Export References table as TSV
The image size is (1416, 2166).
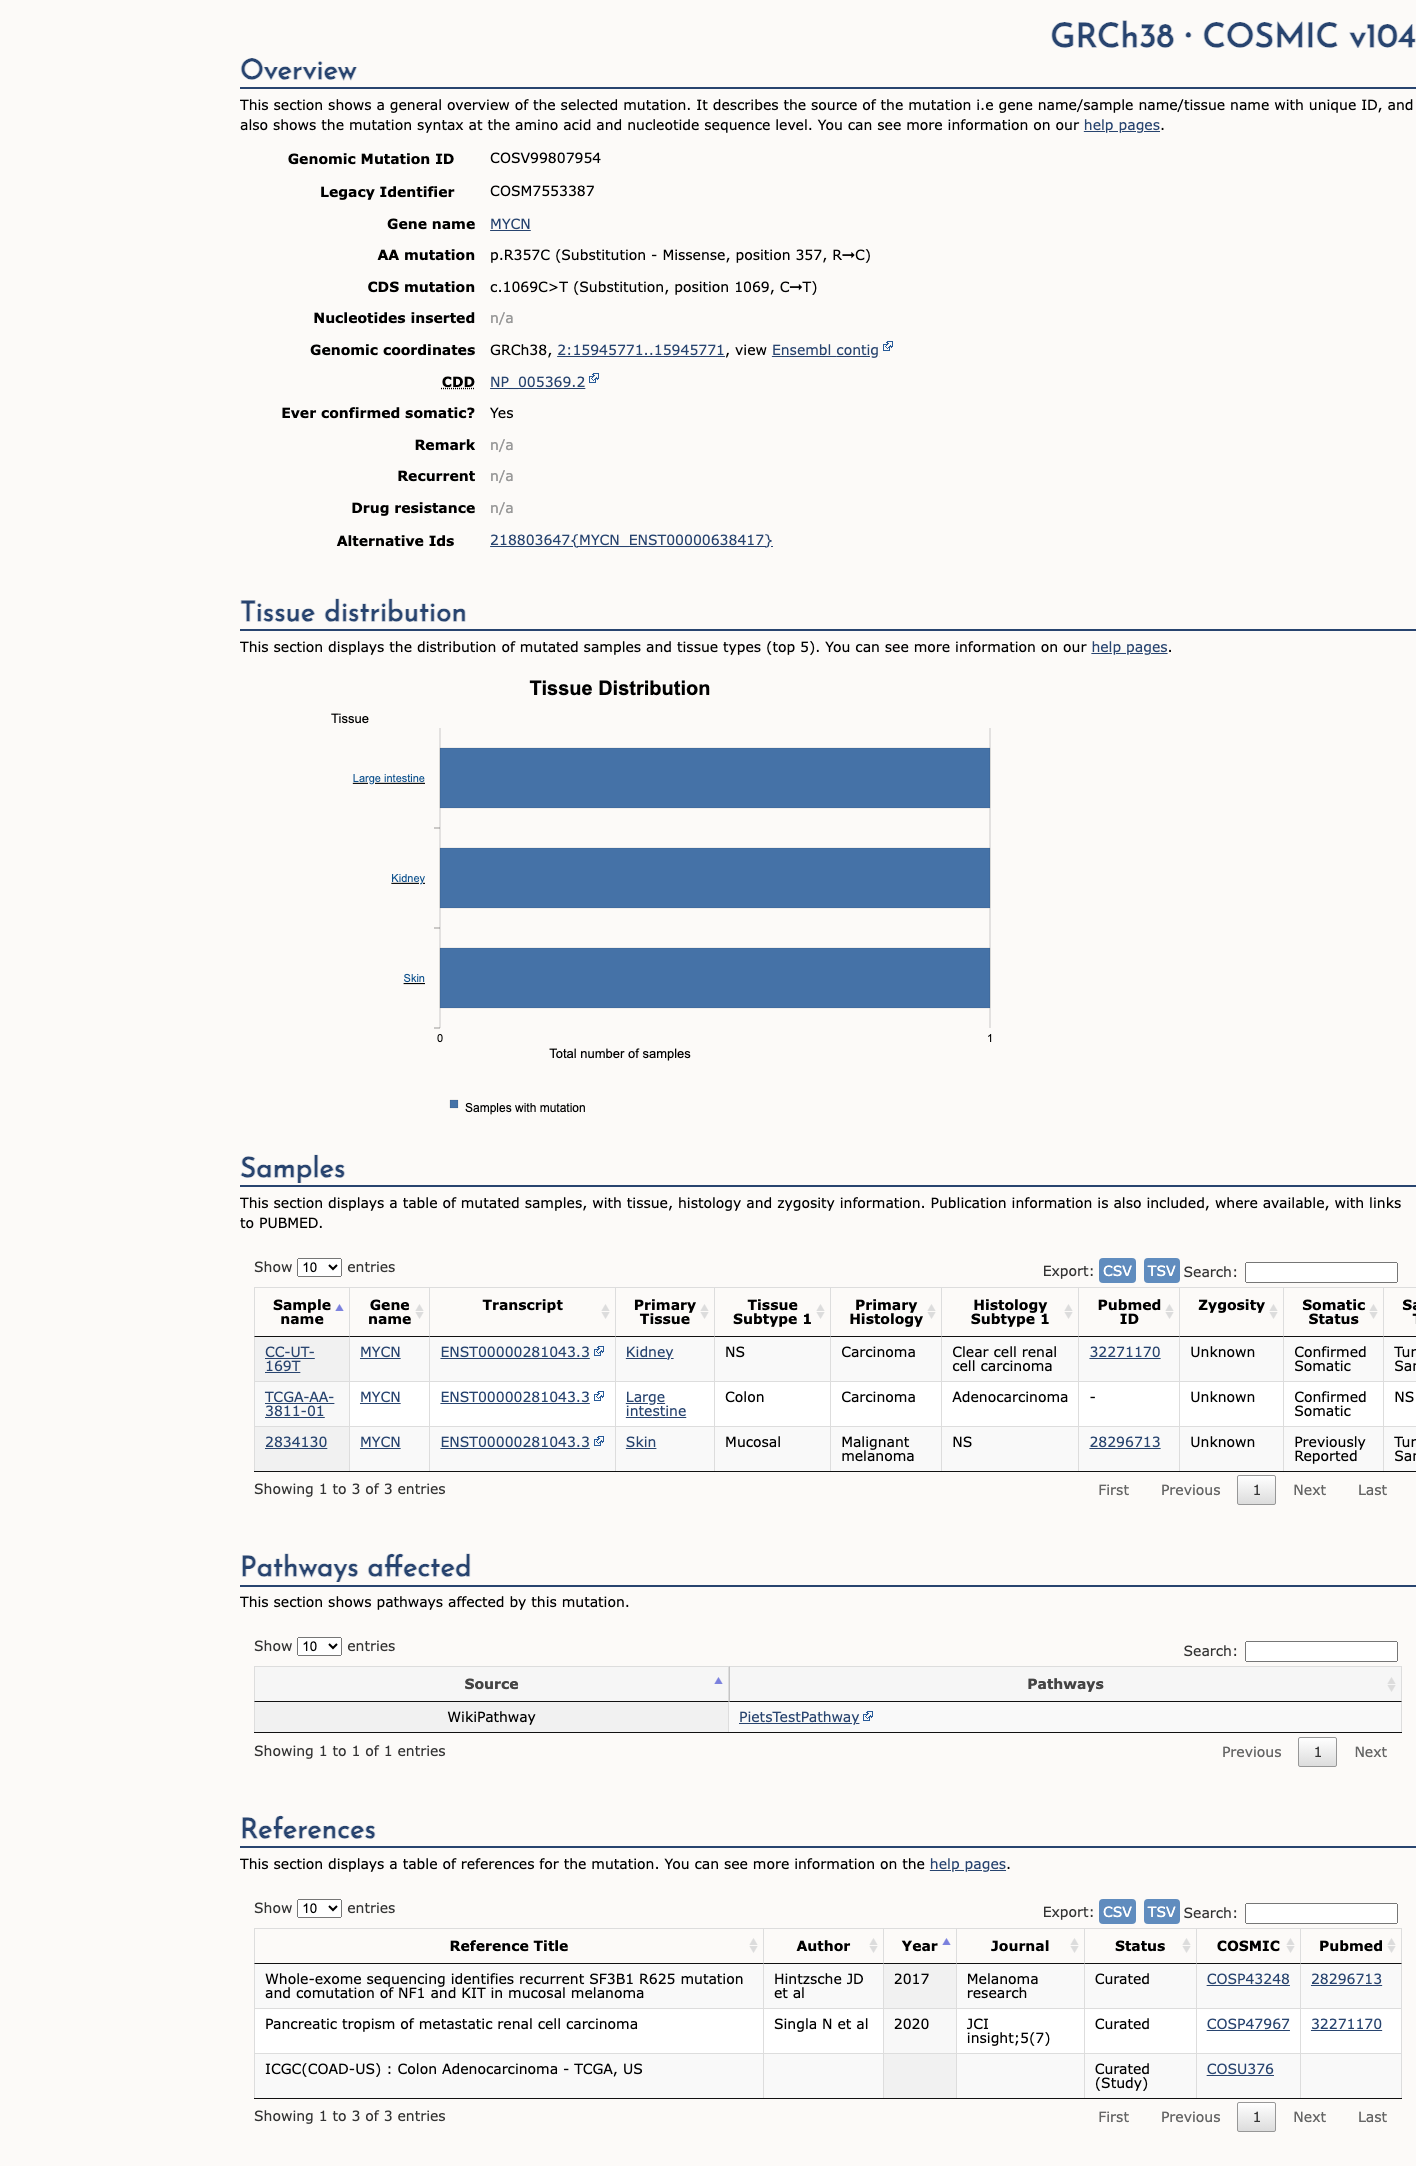click(1161, 1911)
